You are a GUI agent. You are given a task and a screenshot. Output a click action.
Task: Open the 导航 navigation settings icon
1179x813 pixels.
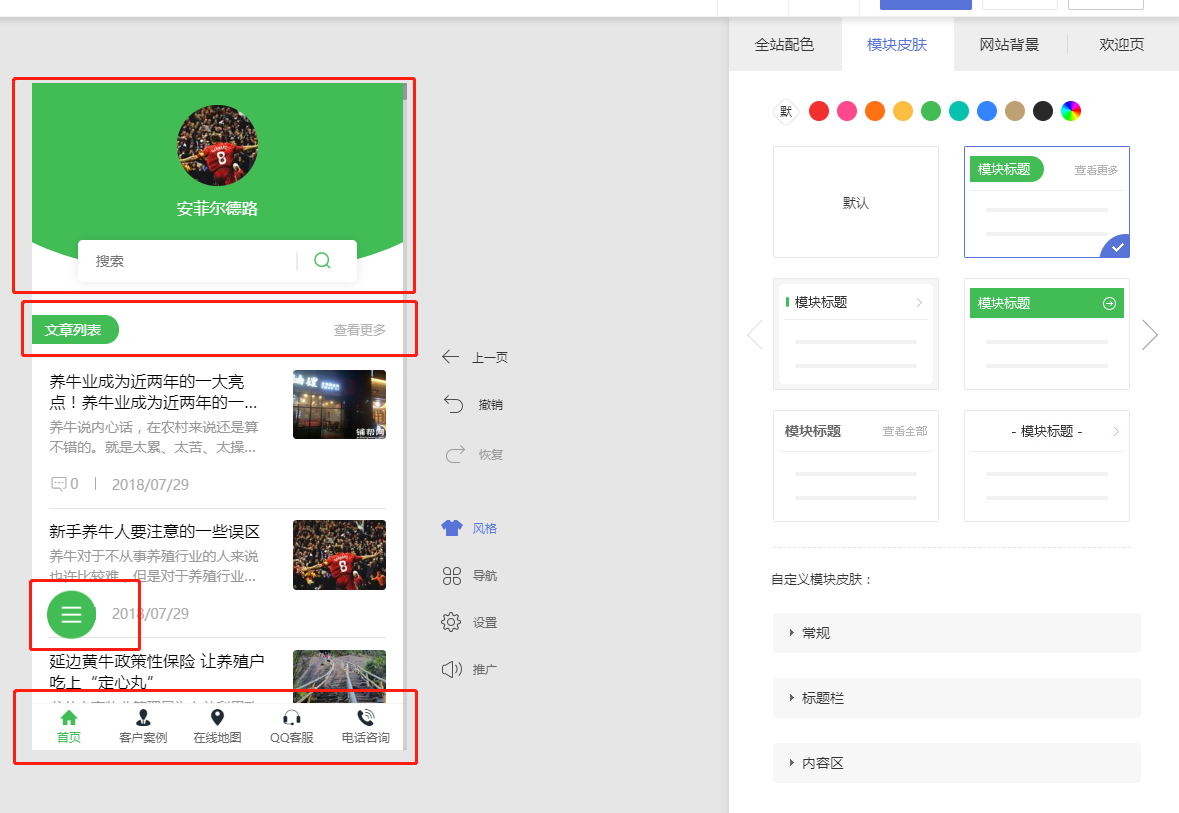452,575
